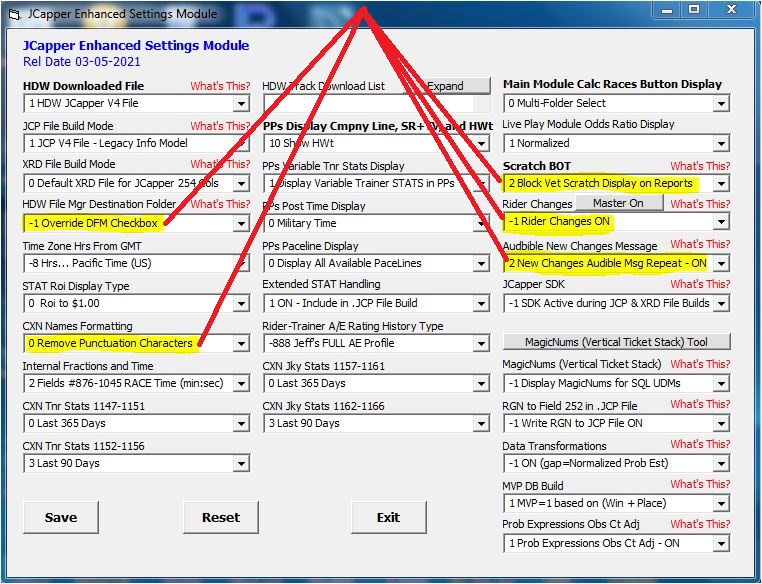Screen dimensions: 762x584
Task: Click What's This for Prob Expressions Obs Ct Adj
Action: [x=700, y=524]
